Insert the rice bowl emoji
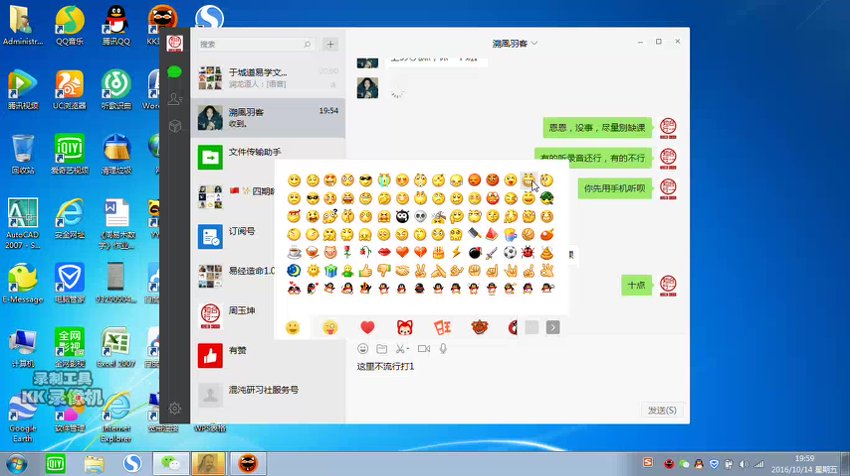The height and width of the screenshot is (476, 850). (x=312, y=253)
